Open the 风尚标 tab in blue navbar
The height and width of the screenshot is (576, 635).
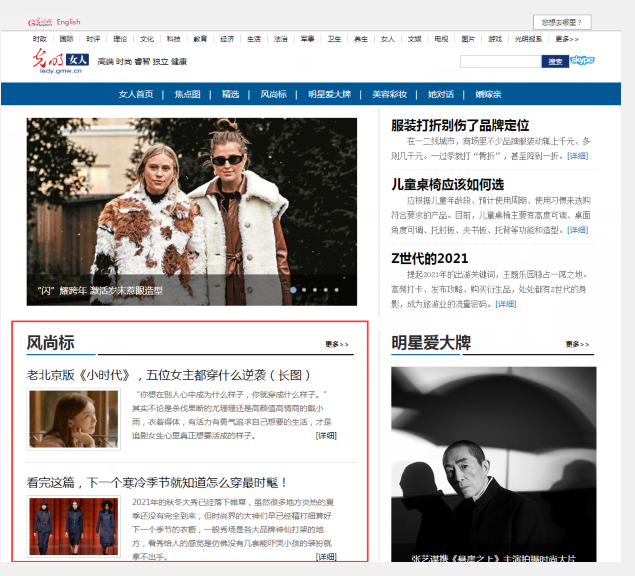tap(273, 94)
